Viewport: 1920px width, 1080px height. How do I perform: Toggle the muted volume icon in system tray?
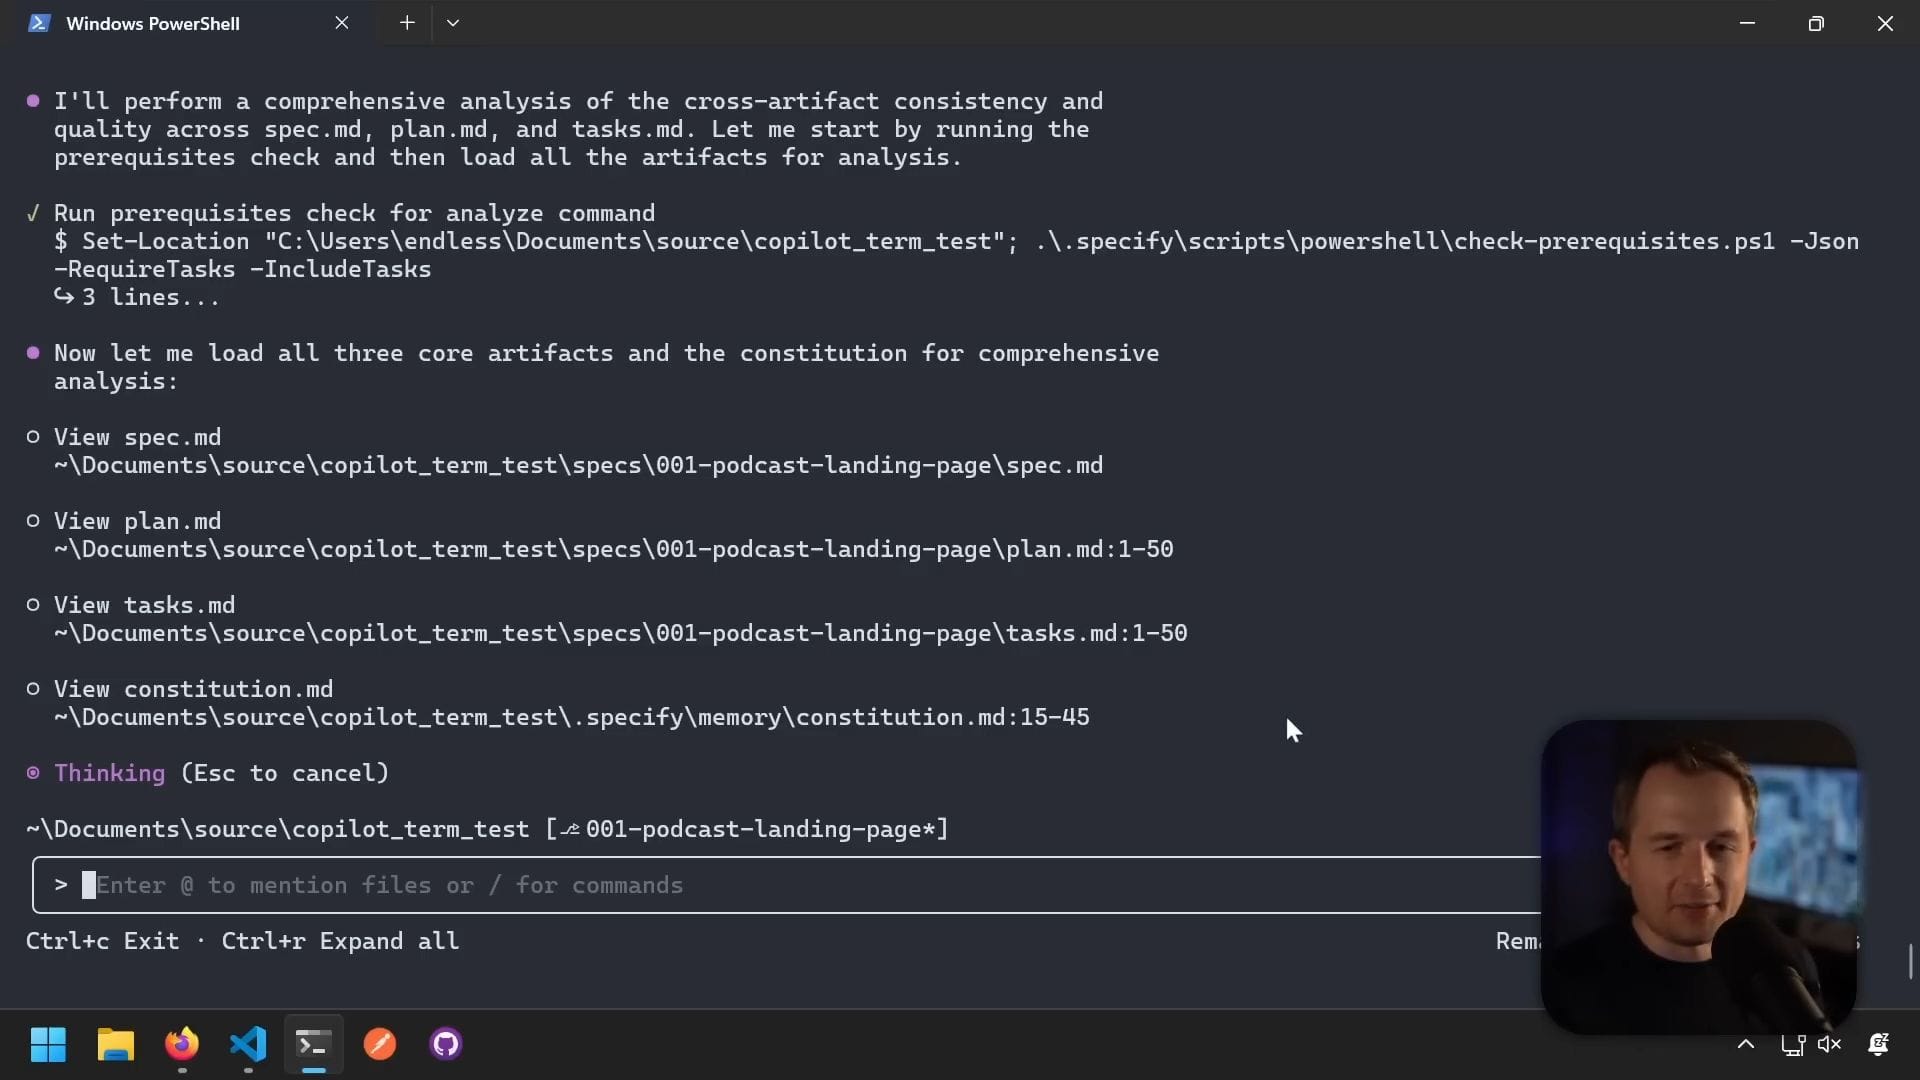[1829, 1045]
